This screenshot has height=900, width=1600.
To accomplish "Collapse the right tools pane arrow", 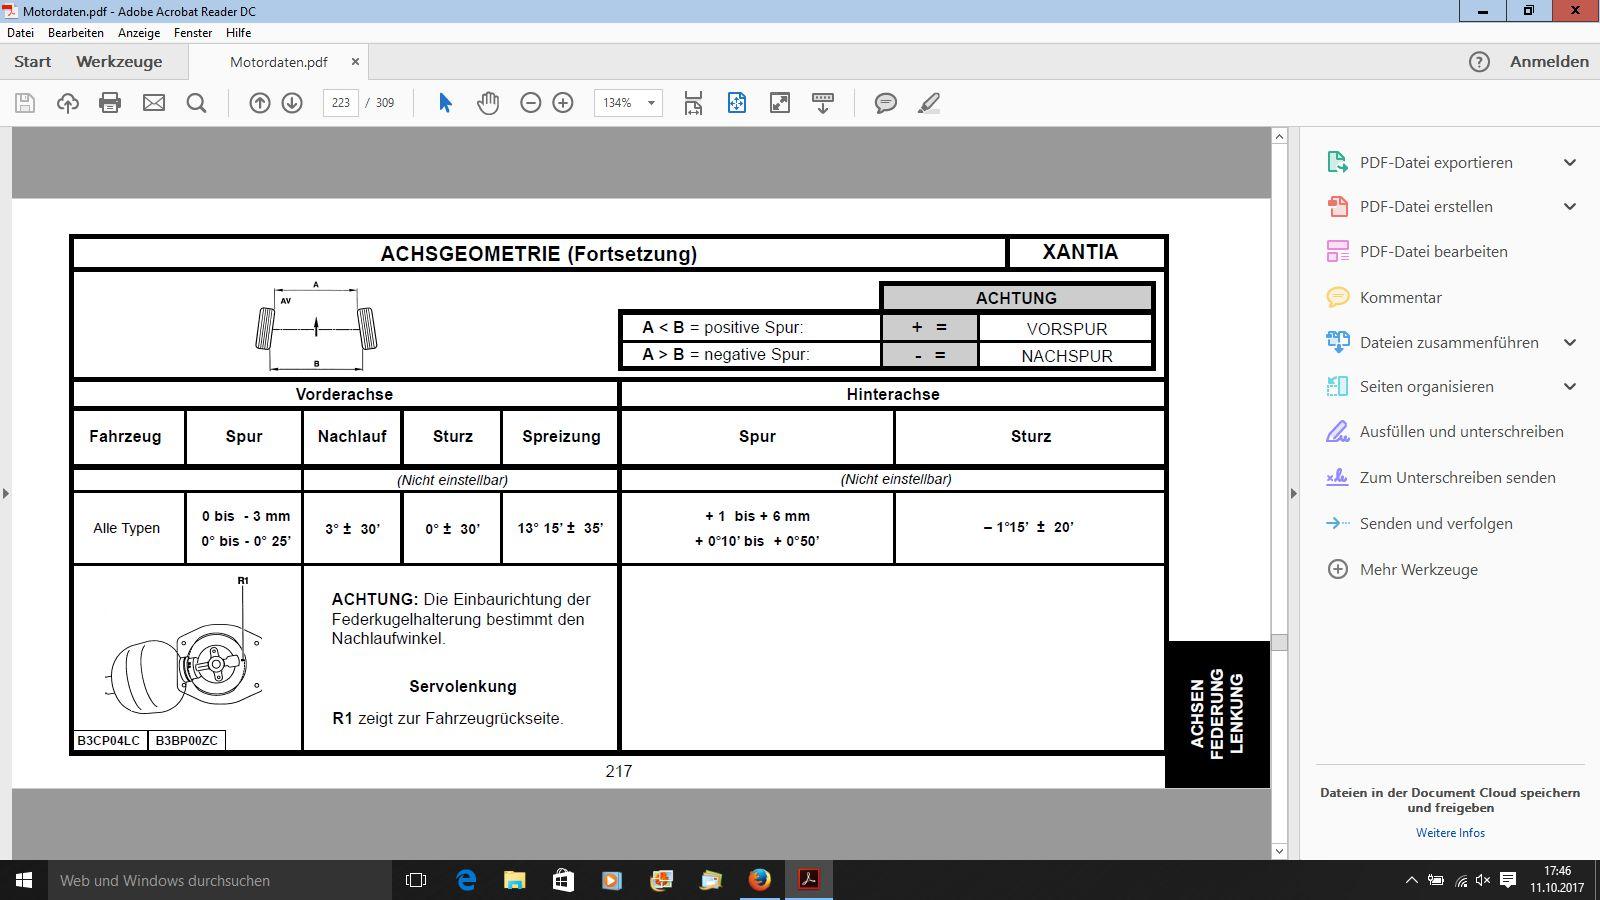I will (x=1293, y=493).
